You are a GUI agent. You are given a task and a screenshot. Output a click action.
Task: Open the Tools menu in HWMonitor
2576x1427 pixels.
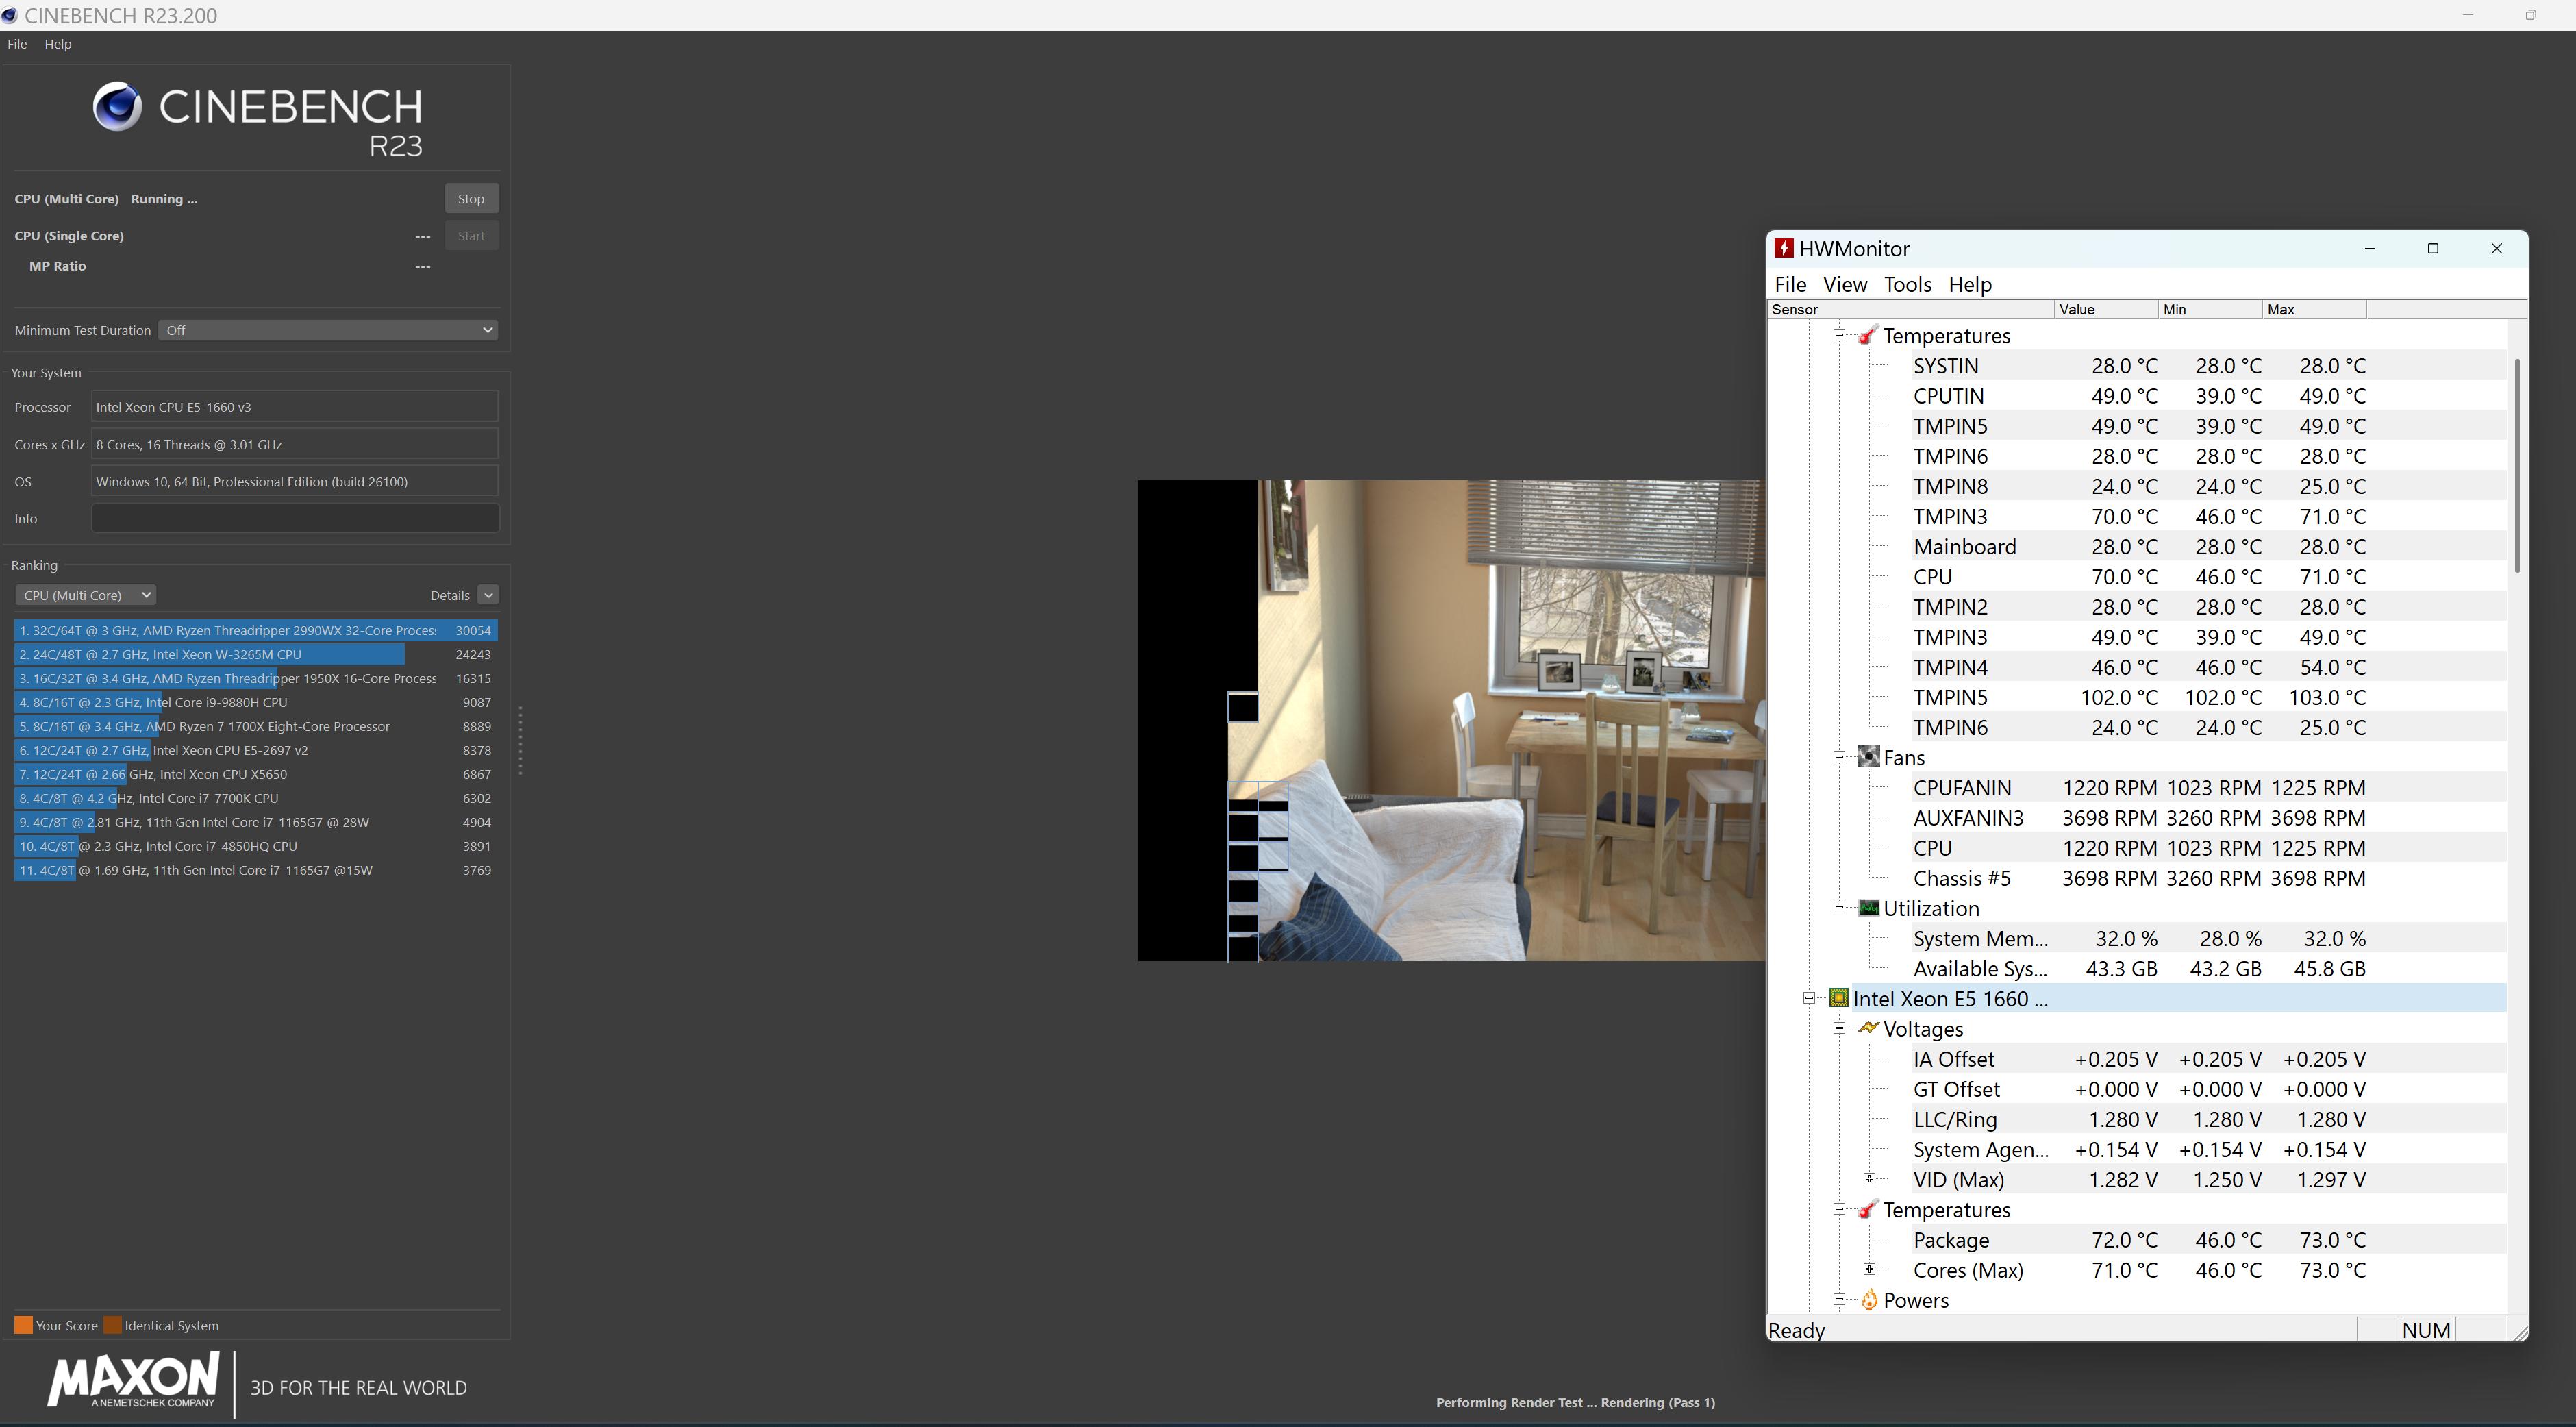click(1907, 285)
